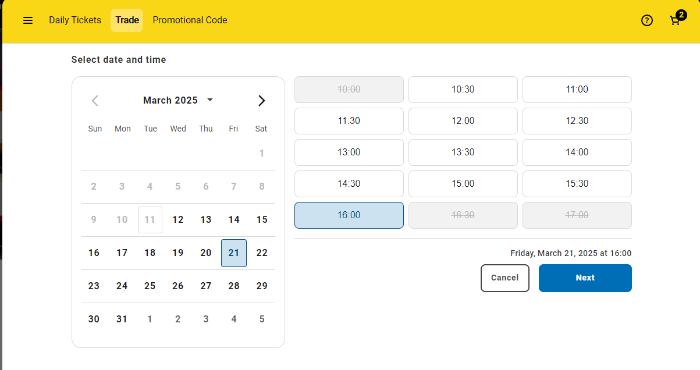Go to next month in calendar

[262, 100]
